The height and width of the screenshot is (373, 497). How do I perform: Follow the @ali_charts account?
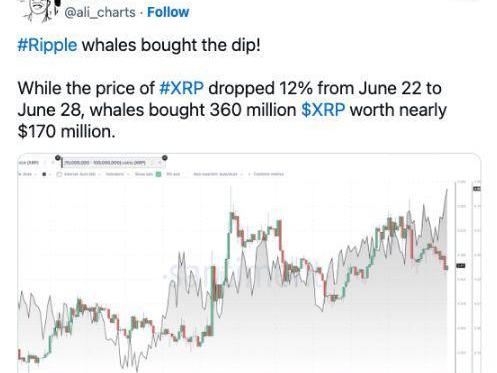click(x=168, y=12)
